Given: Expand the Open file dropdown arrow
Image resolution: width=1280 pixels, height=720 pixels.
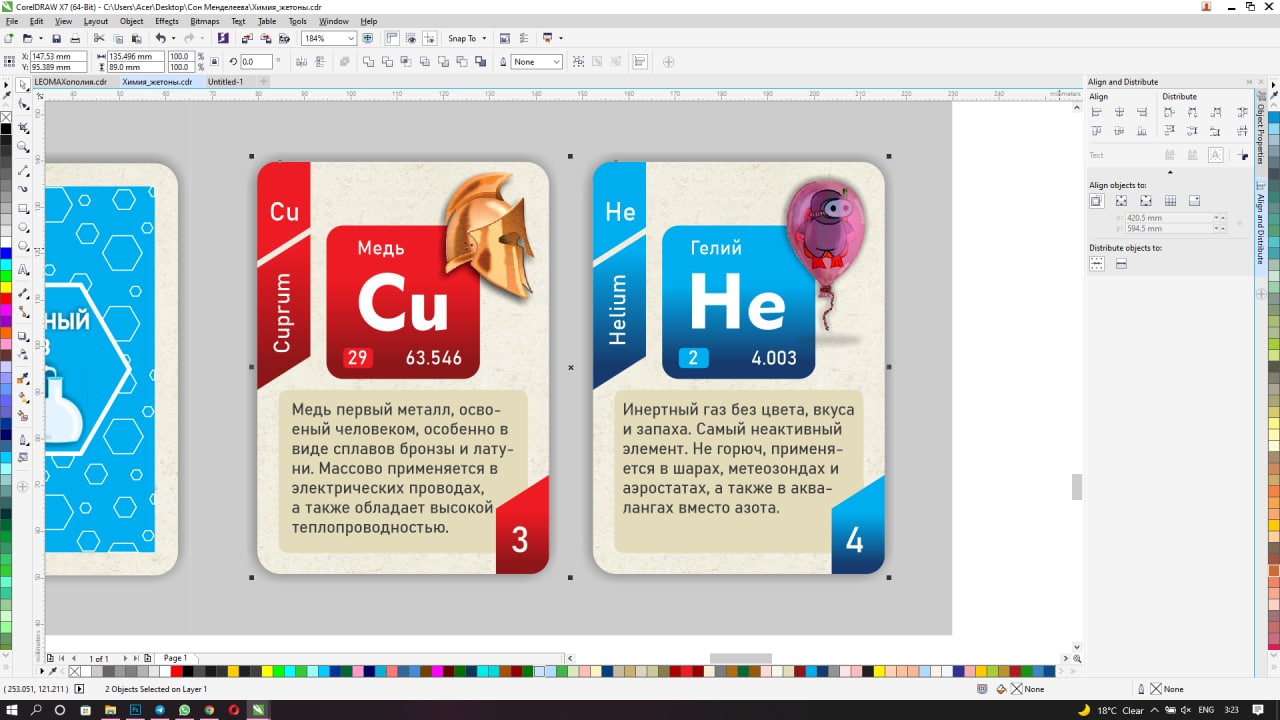Looking at the screenshot, I should 40,38.
